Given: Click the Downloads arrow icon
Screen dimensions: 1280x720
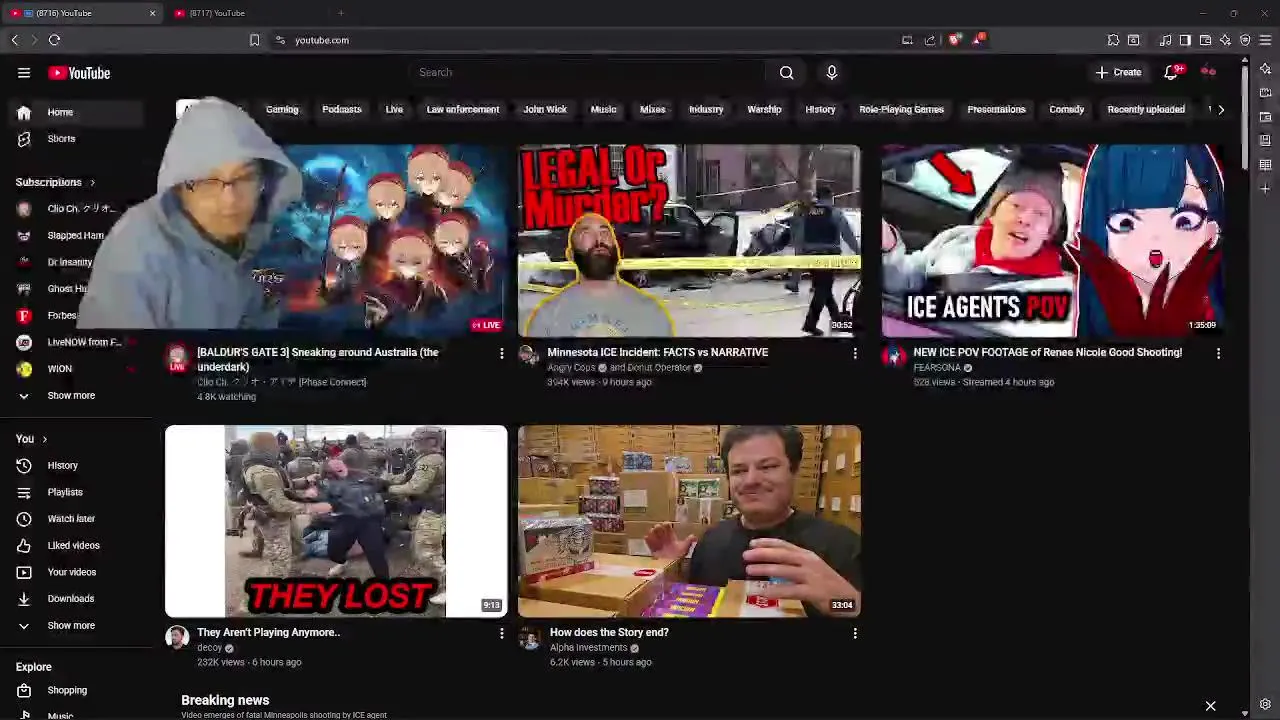Looking at the screenshot, I should pyautogui.click(x=24, y=598).
